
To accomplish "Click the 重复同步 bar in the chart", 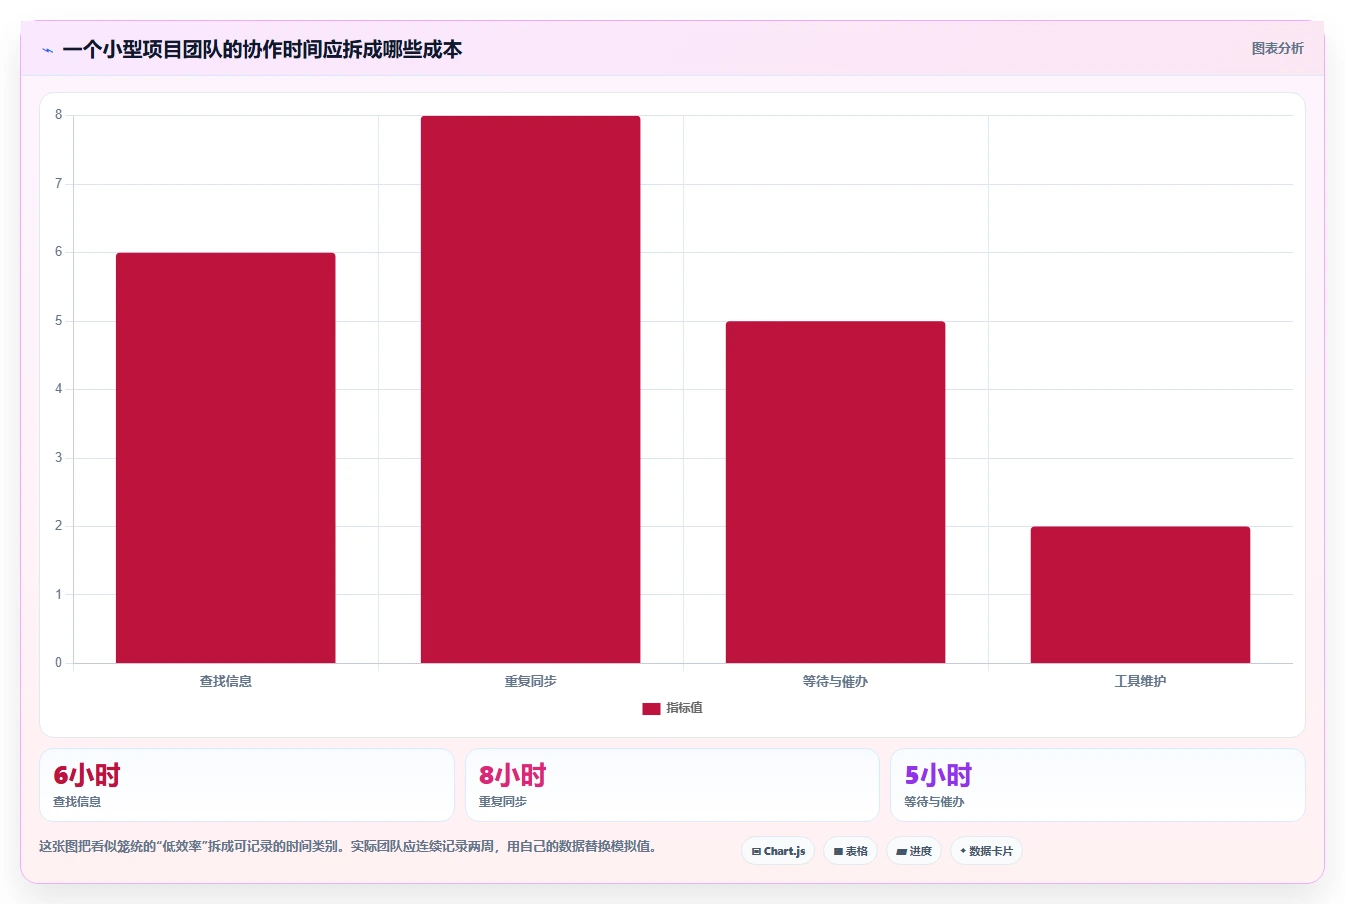I will tap(530, 389).
